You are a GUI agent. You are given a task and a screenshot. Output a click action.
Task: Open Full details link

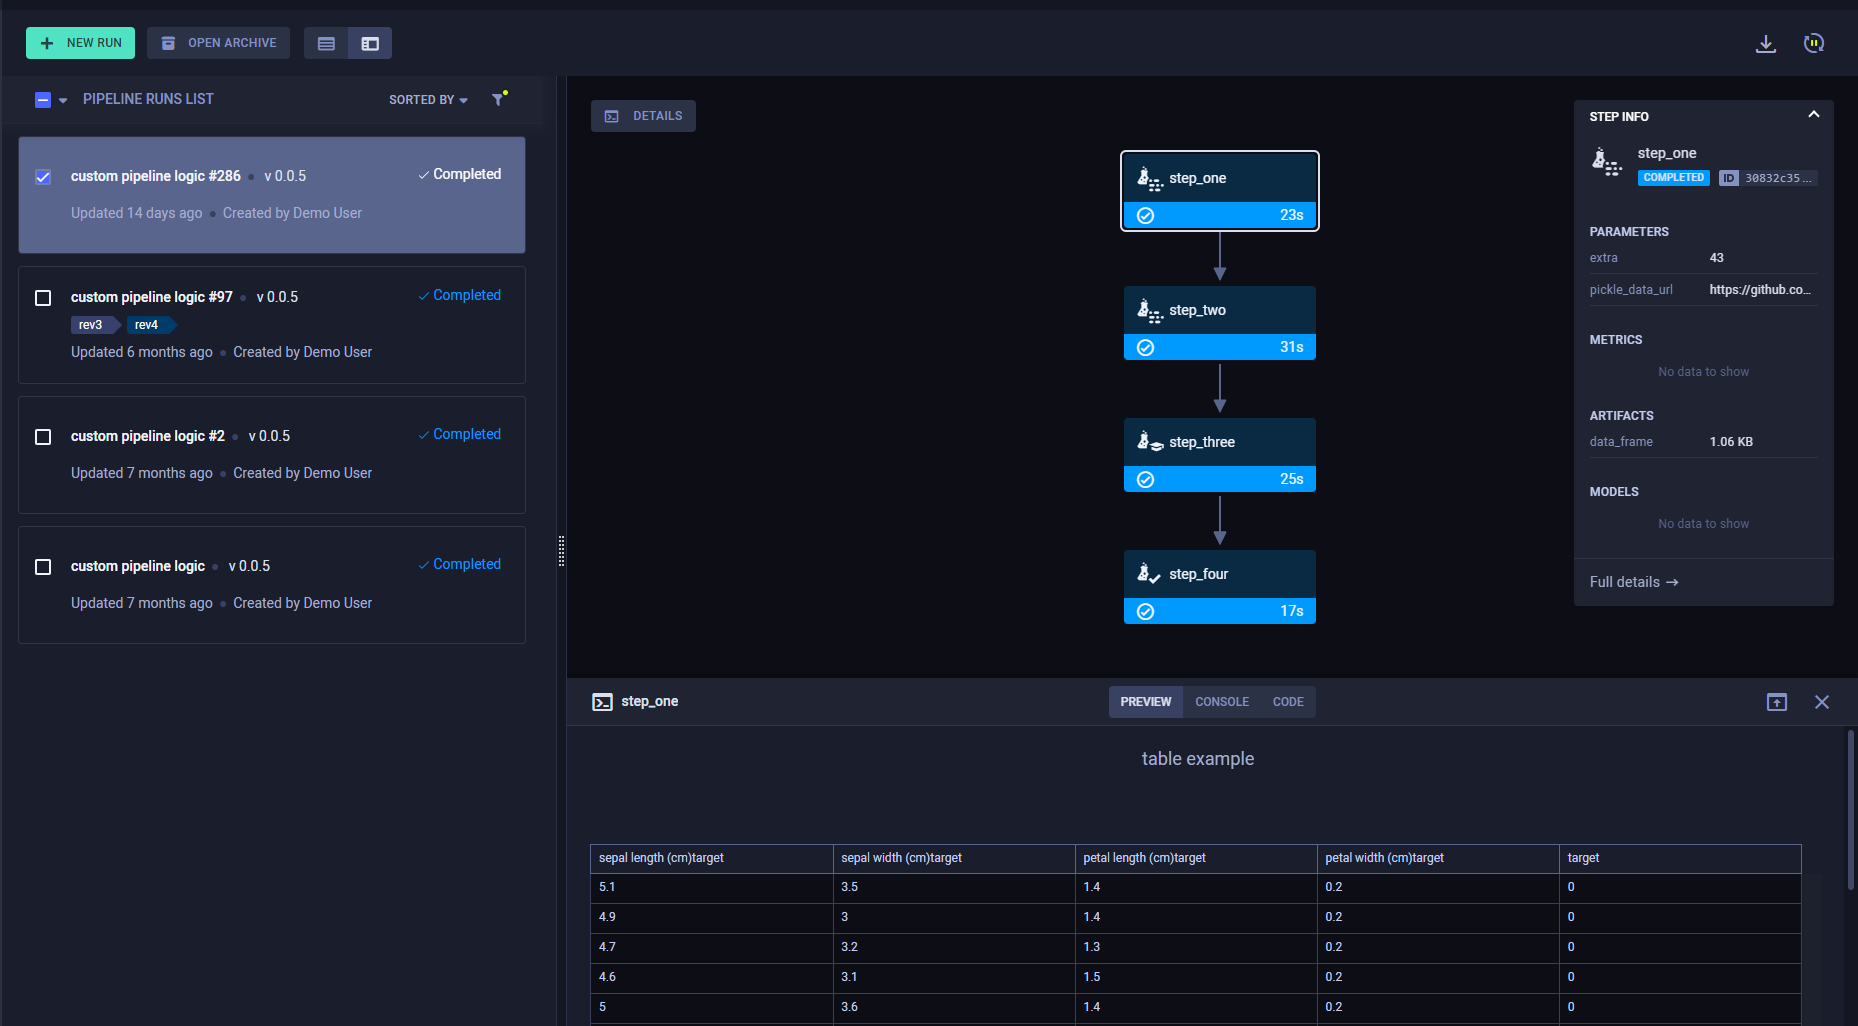tap(1633, 582)
